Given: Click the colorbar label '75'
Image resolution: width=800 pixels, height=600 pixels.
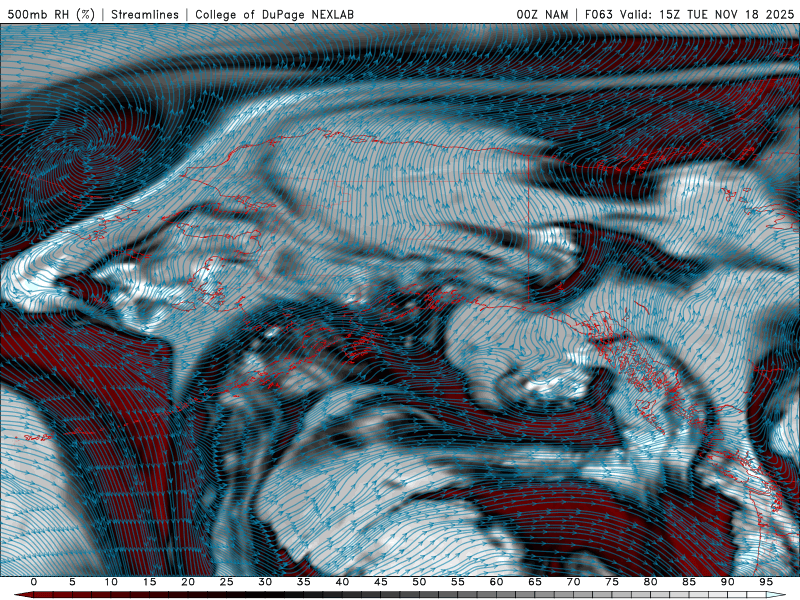Looking at the screenshot, I should point(612,582).
